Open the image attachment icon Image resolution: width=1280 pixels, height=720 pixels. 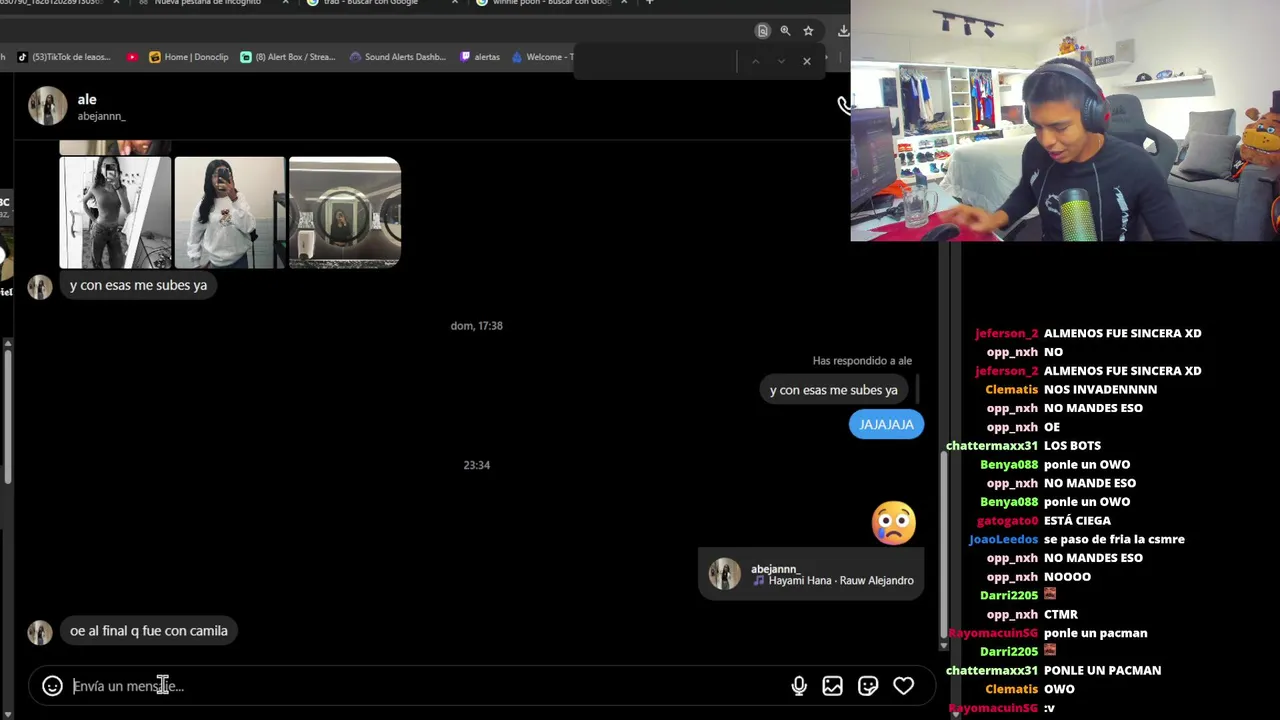click(832, 686)
